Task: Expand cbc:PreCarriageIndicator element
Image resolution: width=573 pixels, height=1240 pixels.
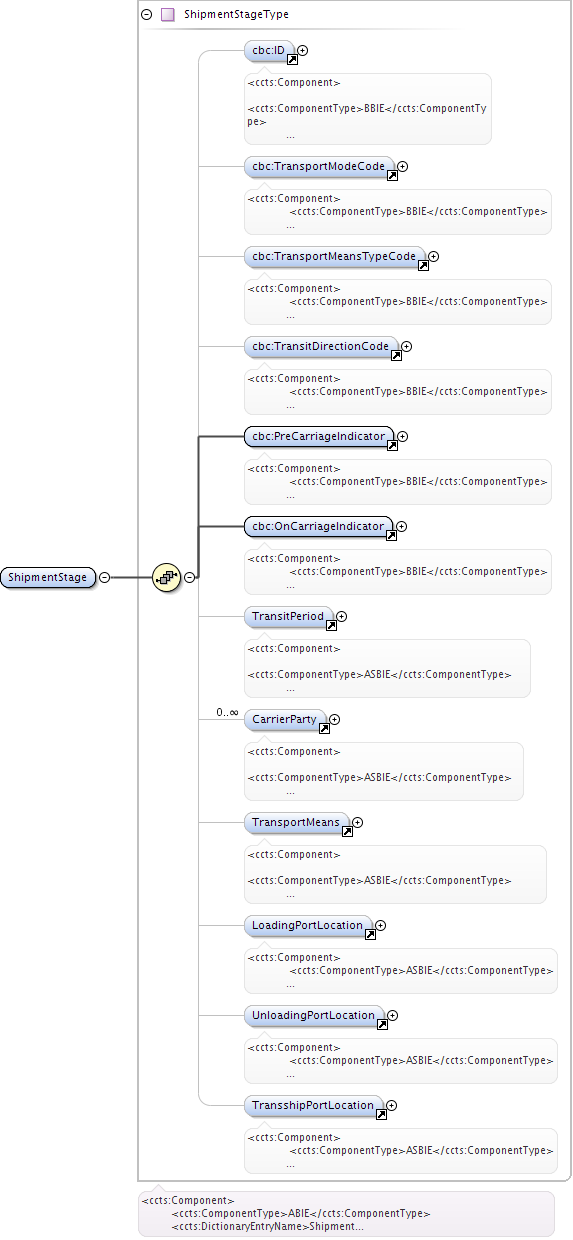Action: (x=403, y=437)
